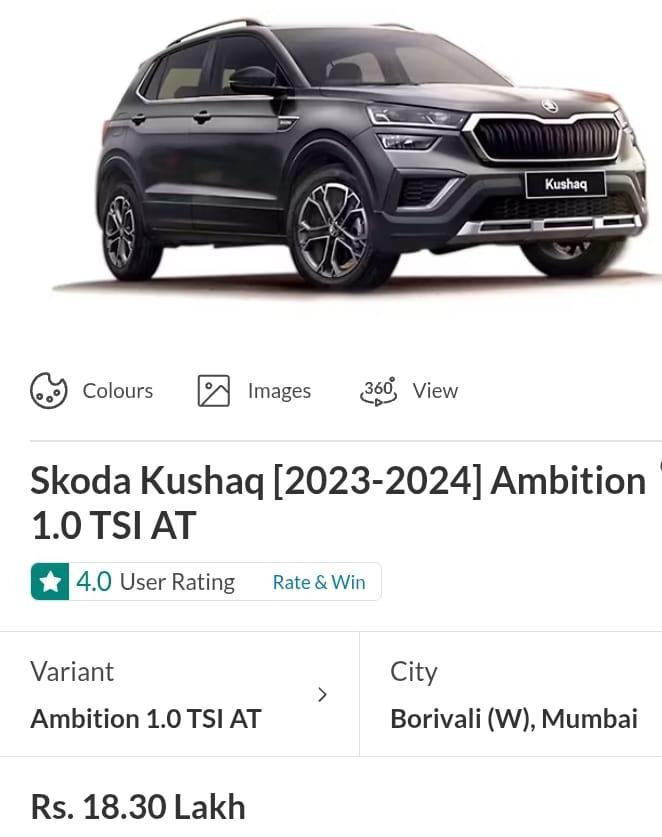Open the 4.0 rating score

(x=94, y=582)
